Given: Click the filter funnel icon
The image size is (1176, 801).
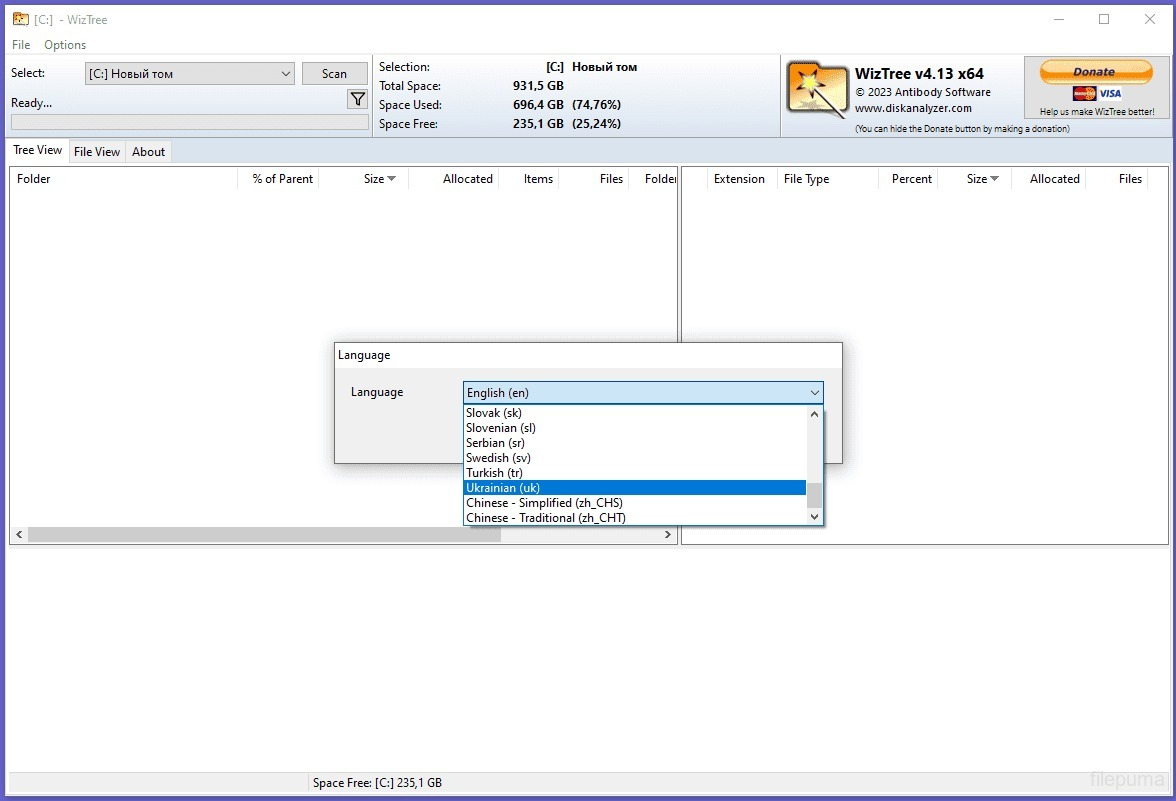Looking at the screenshot, I should [357, 99].
